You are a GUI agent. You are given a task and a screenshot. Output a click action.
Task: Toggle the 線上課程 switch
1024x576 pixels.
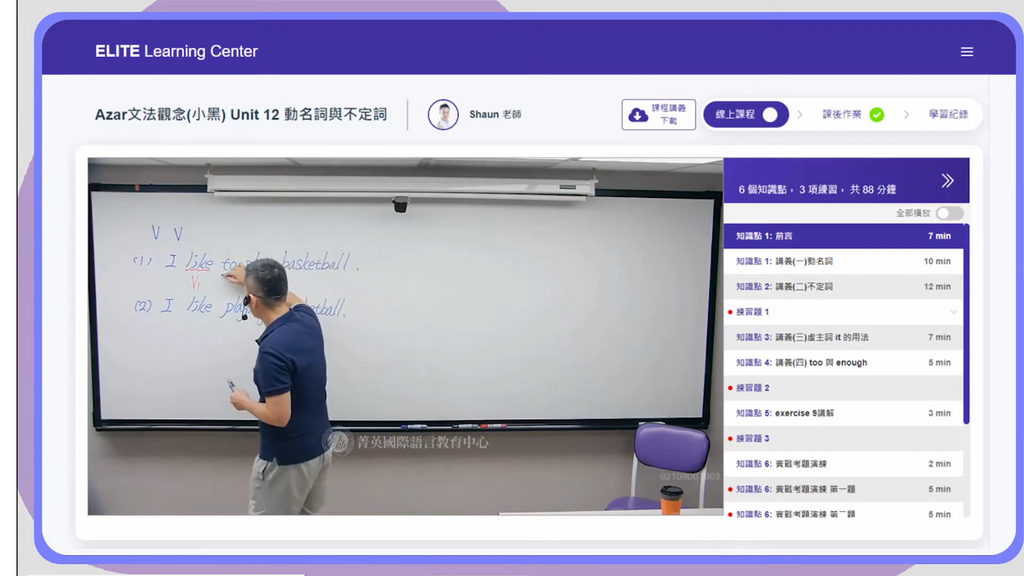769,115
